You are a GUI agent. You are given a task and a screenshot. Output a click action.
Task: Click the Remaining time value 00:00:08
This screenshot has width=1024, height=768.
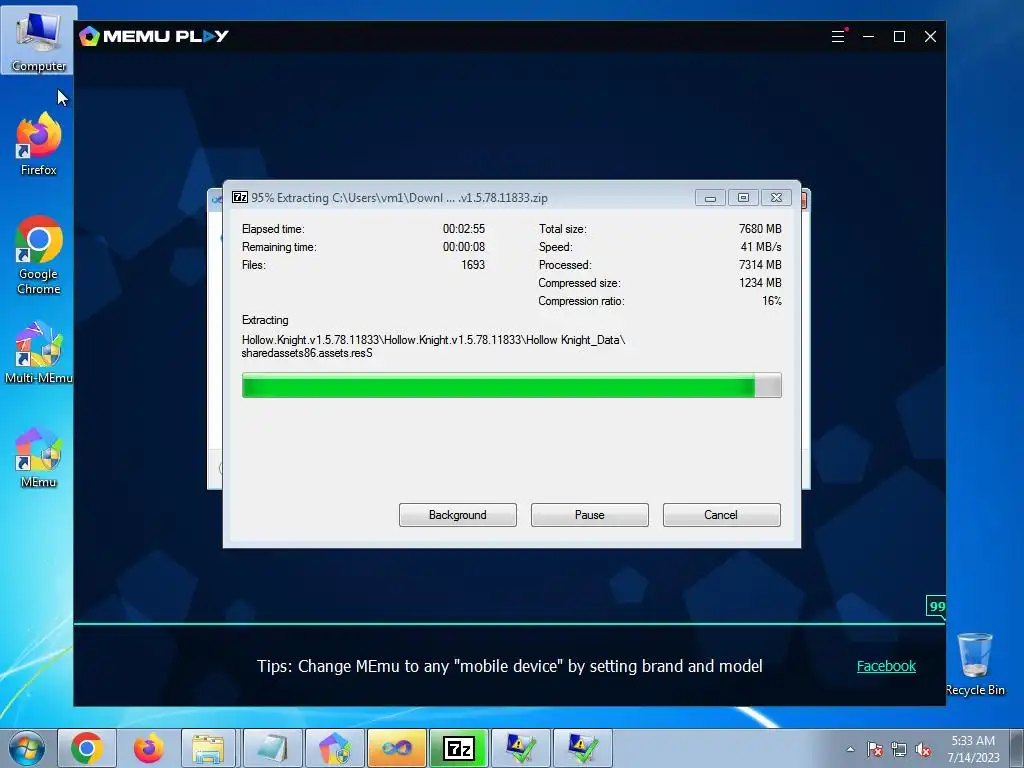point(464,247)
